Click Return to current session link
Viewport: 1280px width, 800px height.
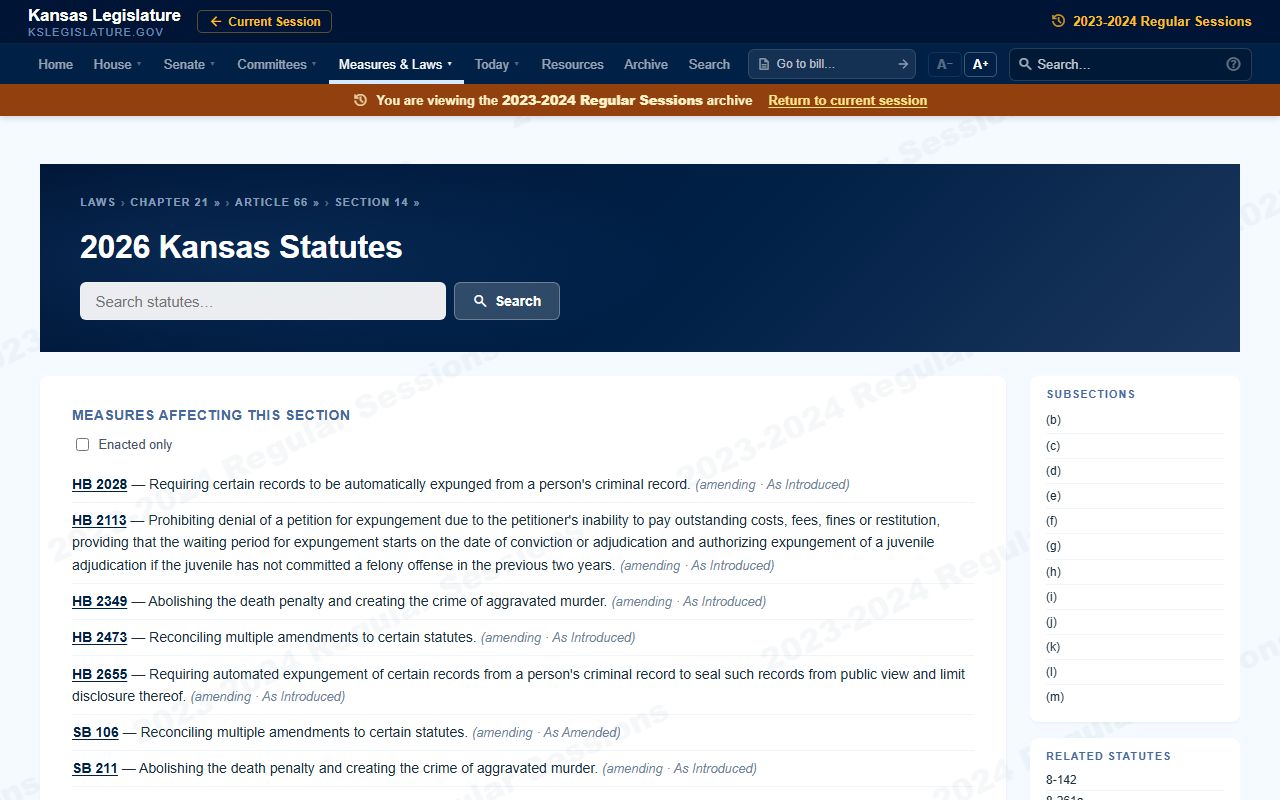(x=848, y=100)
